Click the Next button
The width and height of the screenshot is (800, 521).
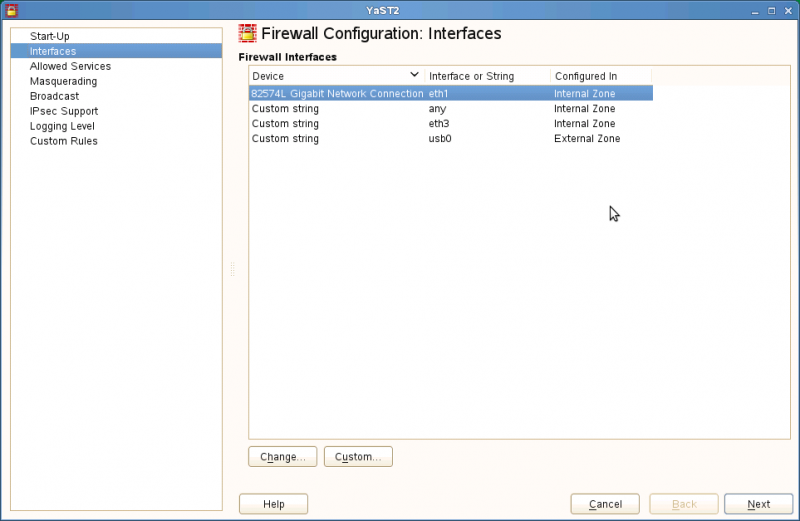(x=759, y=504)
